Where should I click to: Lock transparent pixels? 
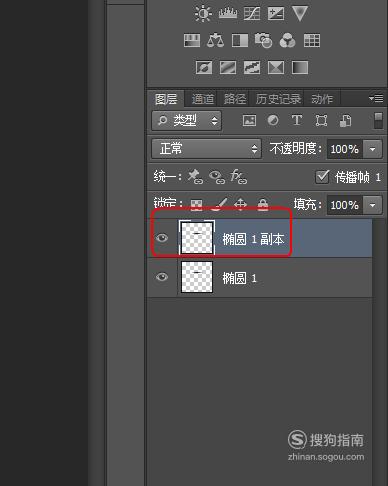pos(196,204)
